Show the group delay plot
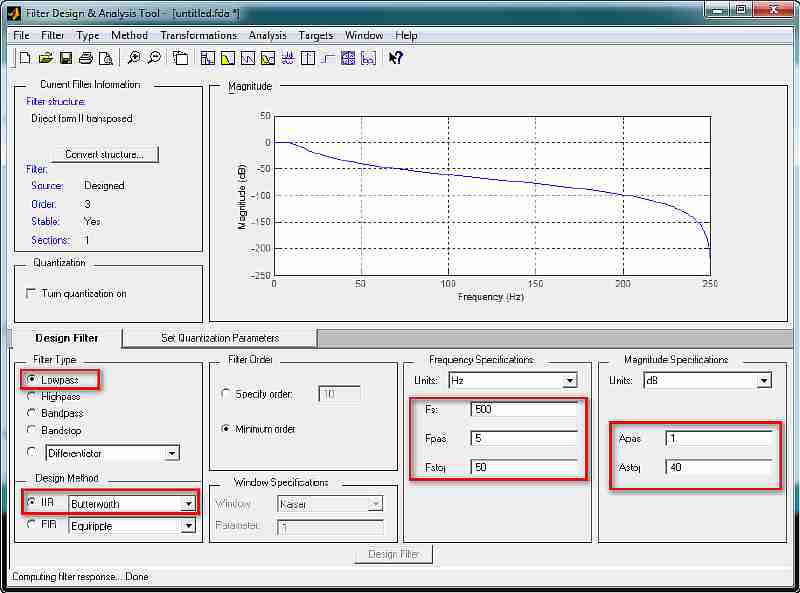 [x=288, y=58]
